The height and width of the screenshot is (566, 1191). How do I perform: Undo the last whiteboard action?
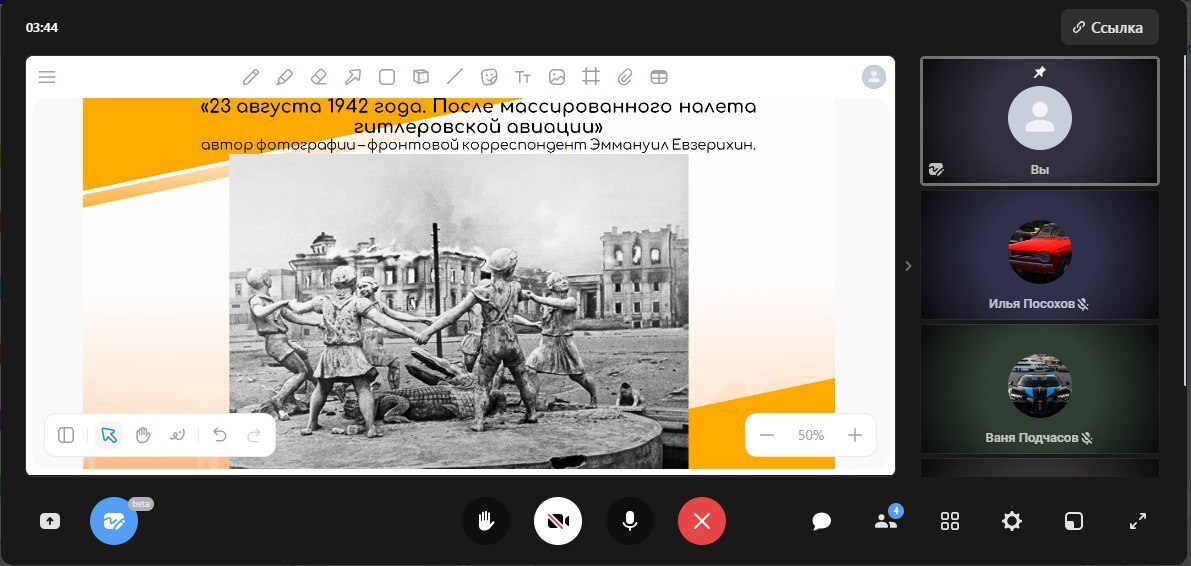(x=220, y=435)
